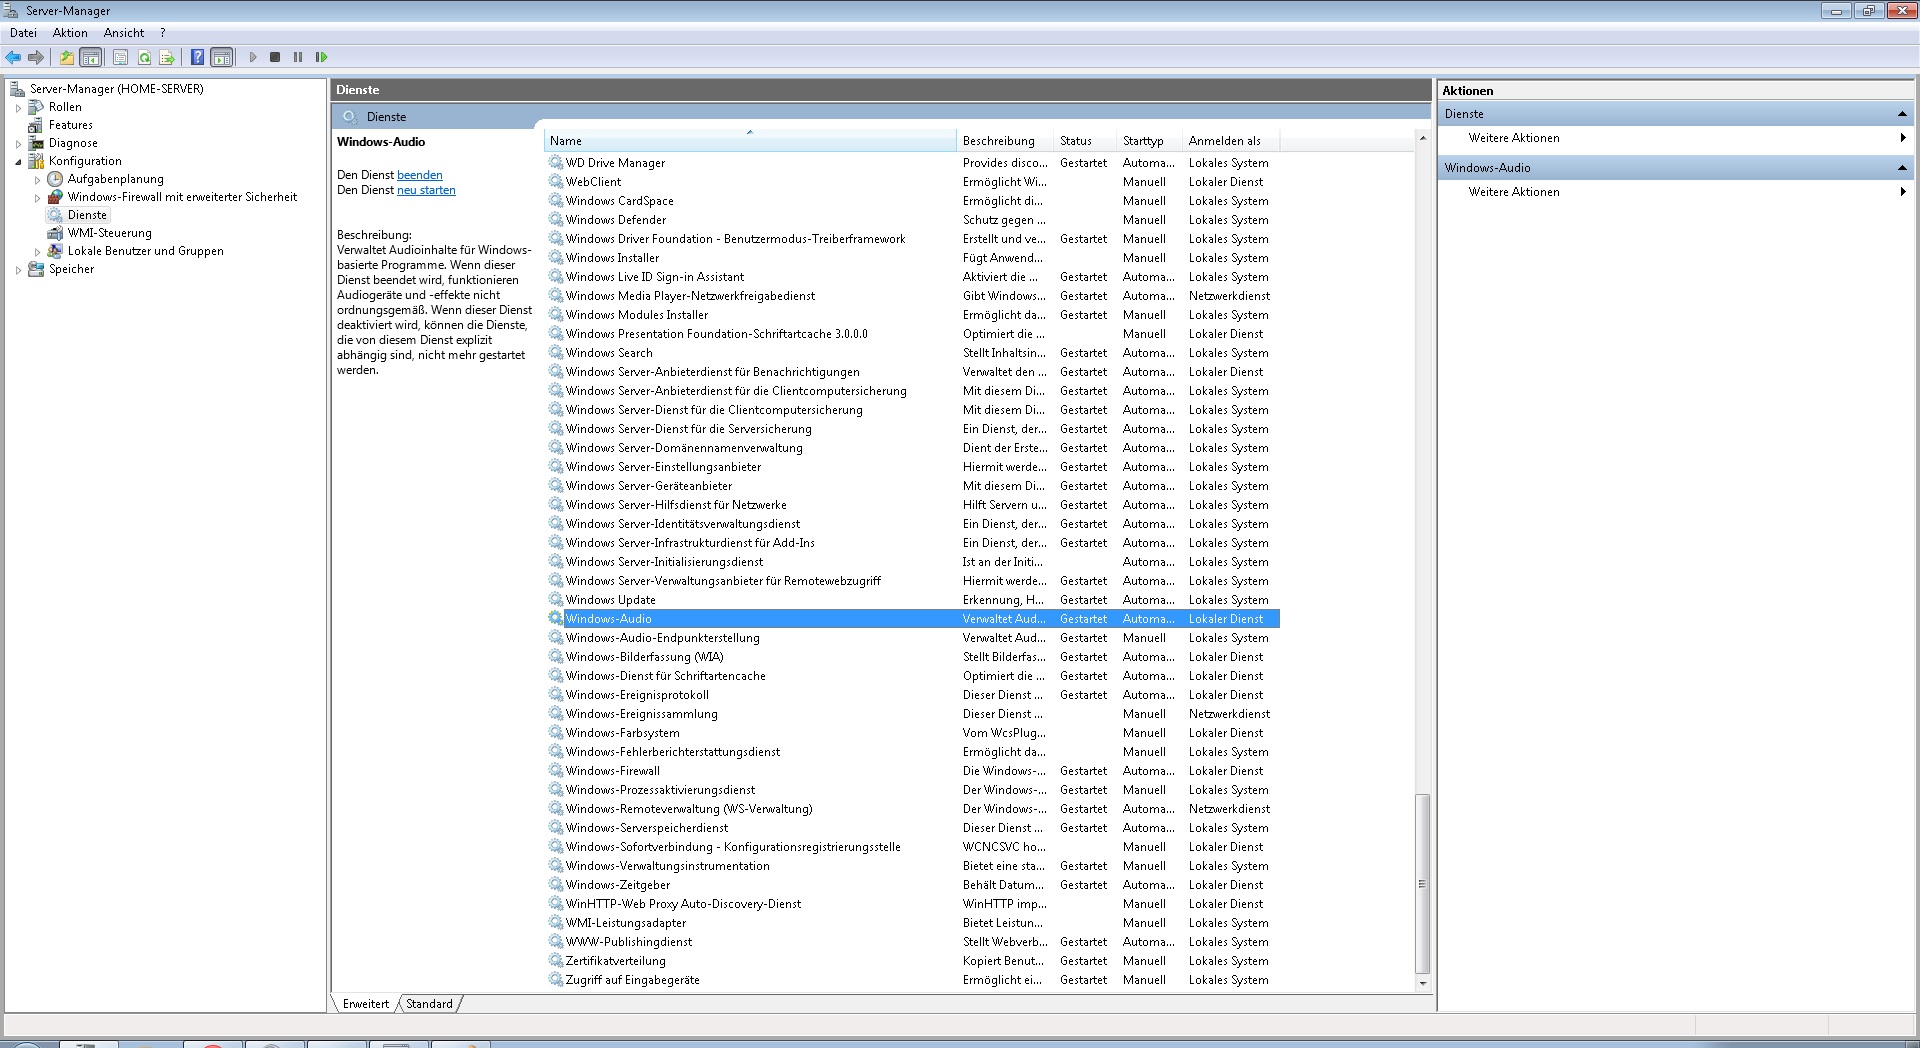Image resolution: width=1920 pixels, height=1048 pixels.
Task: Click the Back arrow toolbar icon
Action: [13, 57]
